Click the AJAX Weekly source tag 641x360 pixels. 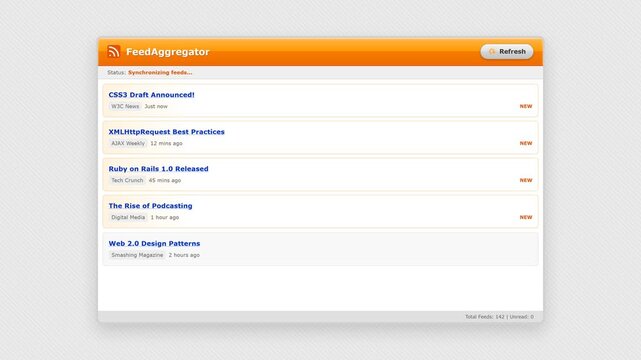128,143
